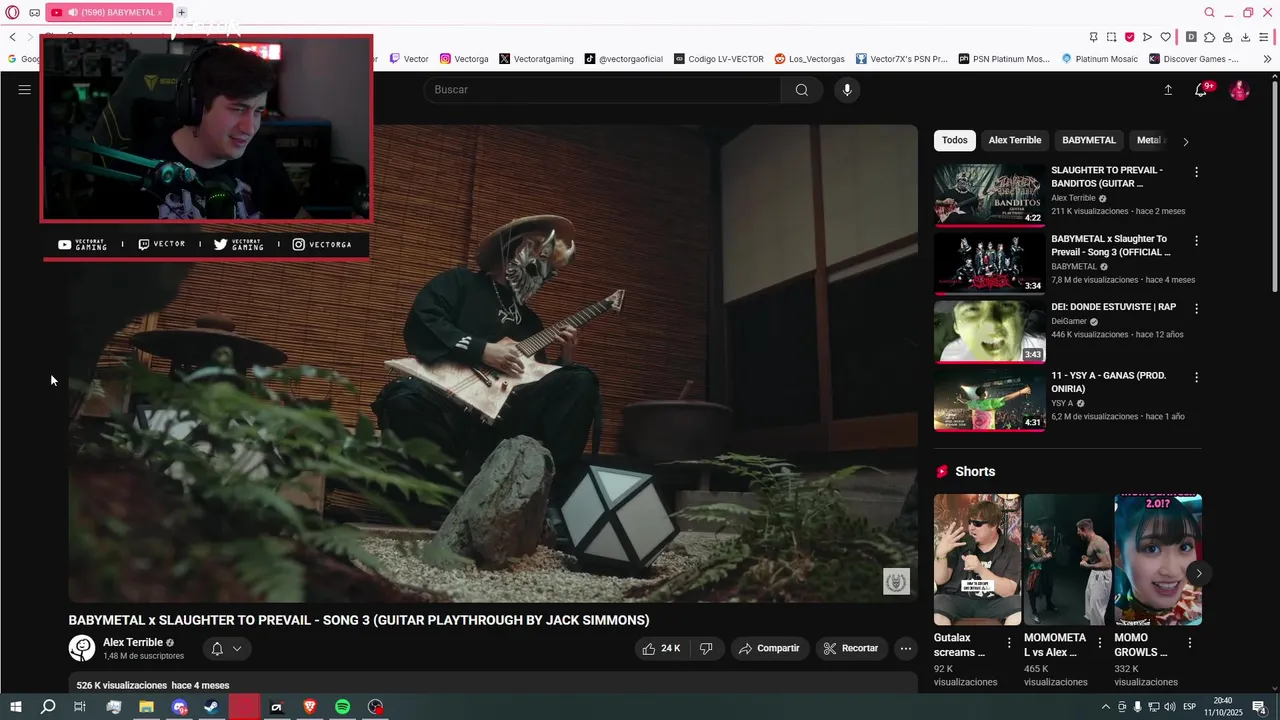The width and height of the screenshot is (1280, 720).
Task: Open the YouTube create/upload icon
Action: click(x=1168, y=90)
